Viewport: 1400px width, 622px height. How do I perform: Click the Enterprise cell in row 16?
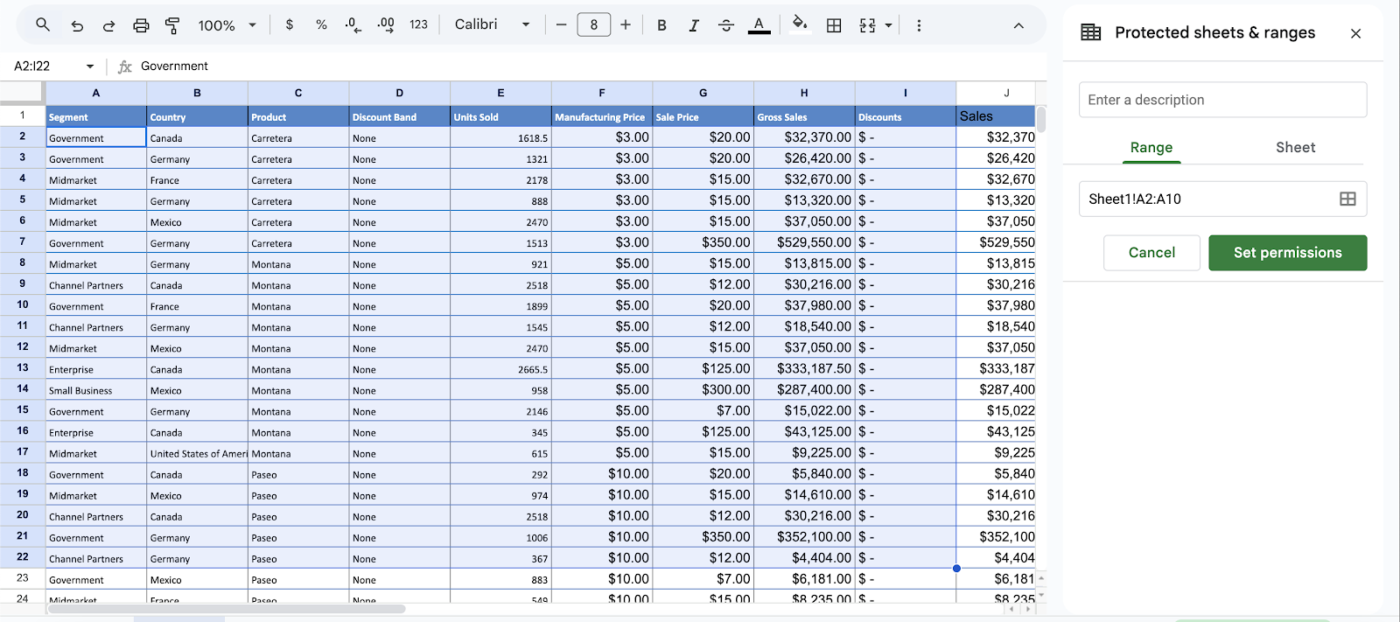tap(96, 432)
